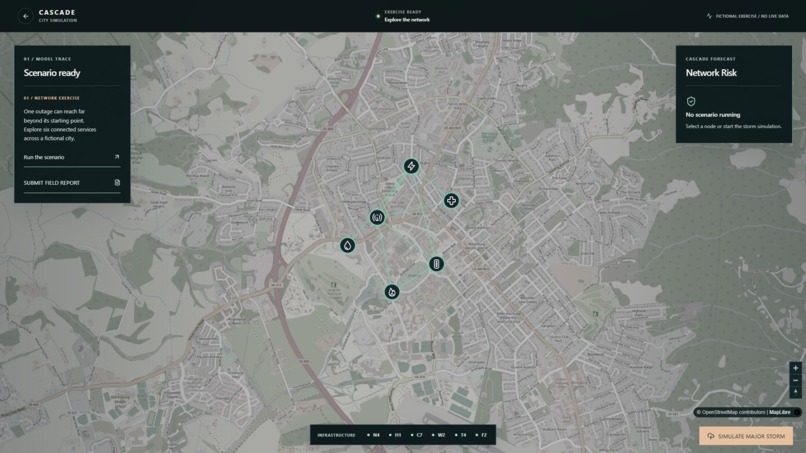The image size is (806, 453).
Task: Click the document icon beside Submit Field Report
Action: click(x=117, y=183)
